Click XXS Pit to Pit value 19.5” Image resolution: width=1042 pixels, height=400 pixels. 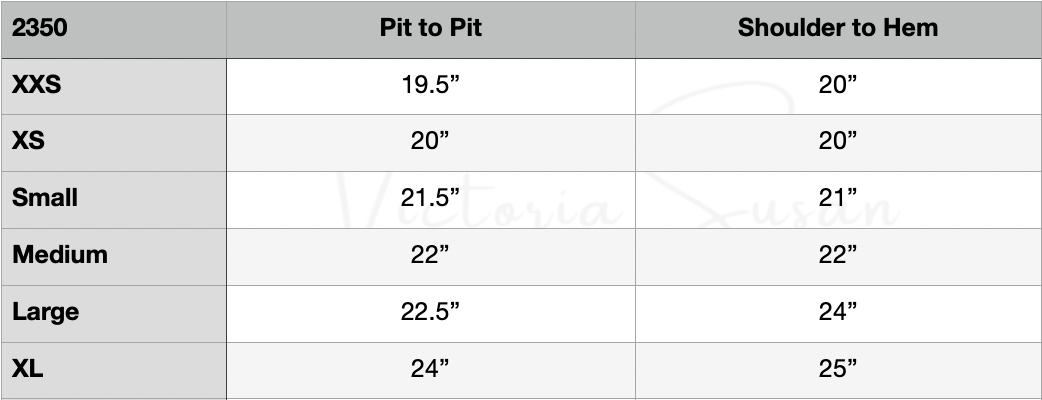point(431,85)
